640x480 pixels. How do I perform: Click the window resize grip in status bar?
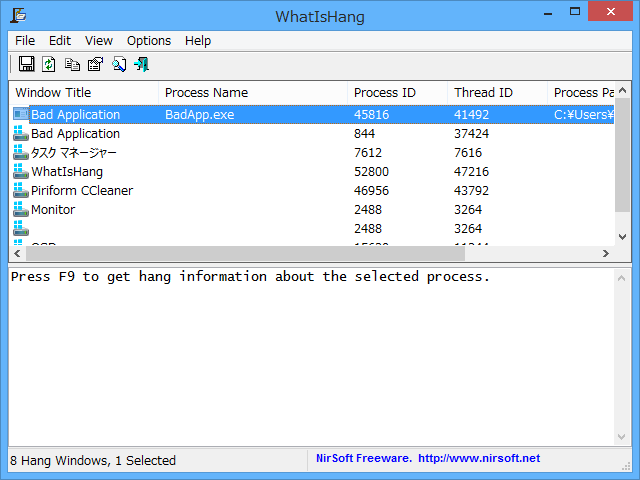click(x=626, y=466)
